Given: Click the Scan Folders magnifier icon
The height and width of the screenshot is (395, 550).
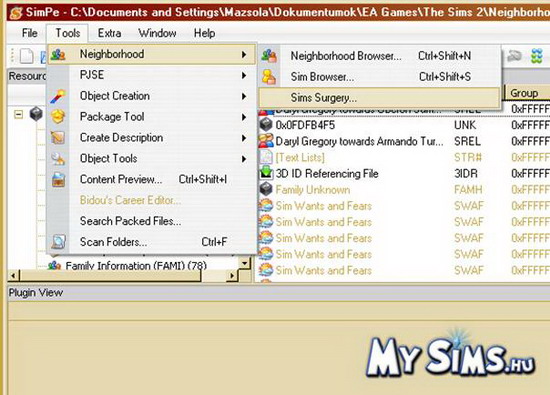Looking at the screenshot, I should point(58,242).
